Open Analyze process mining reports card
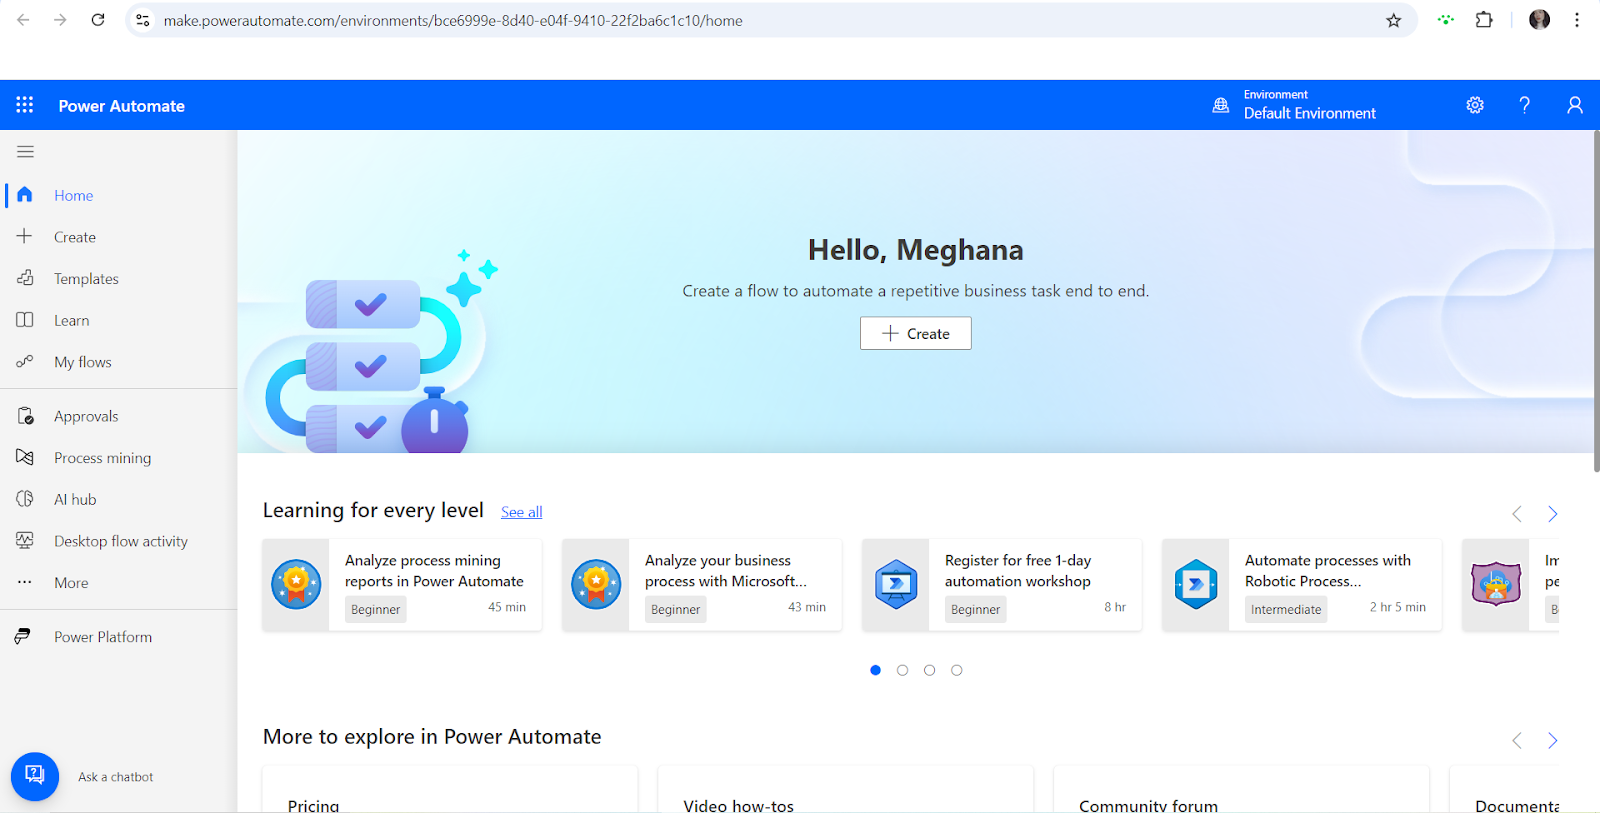 tap(402, 585)
